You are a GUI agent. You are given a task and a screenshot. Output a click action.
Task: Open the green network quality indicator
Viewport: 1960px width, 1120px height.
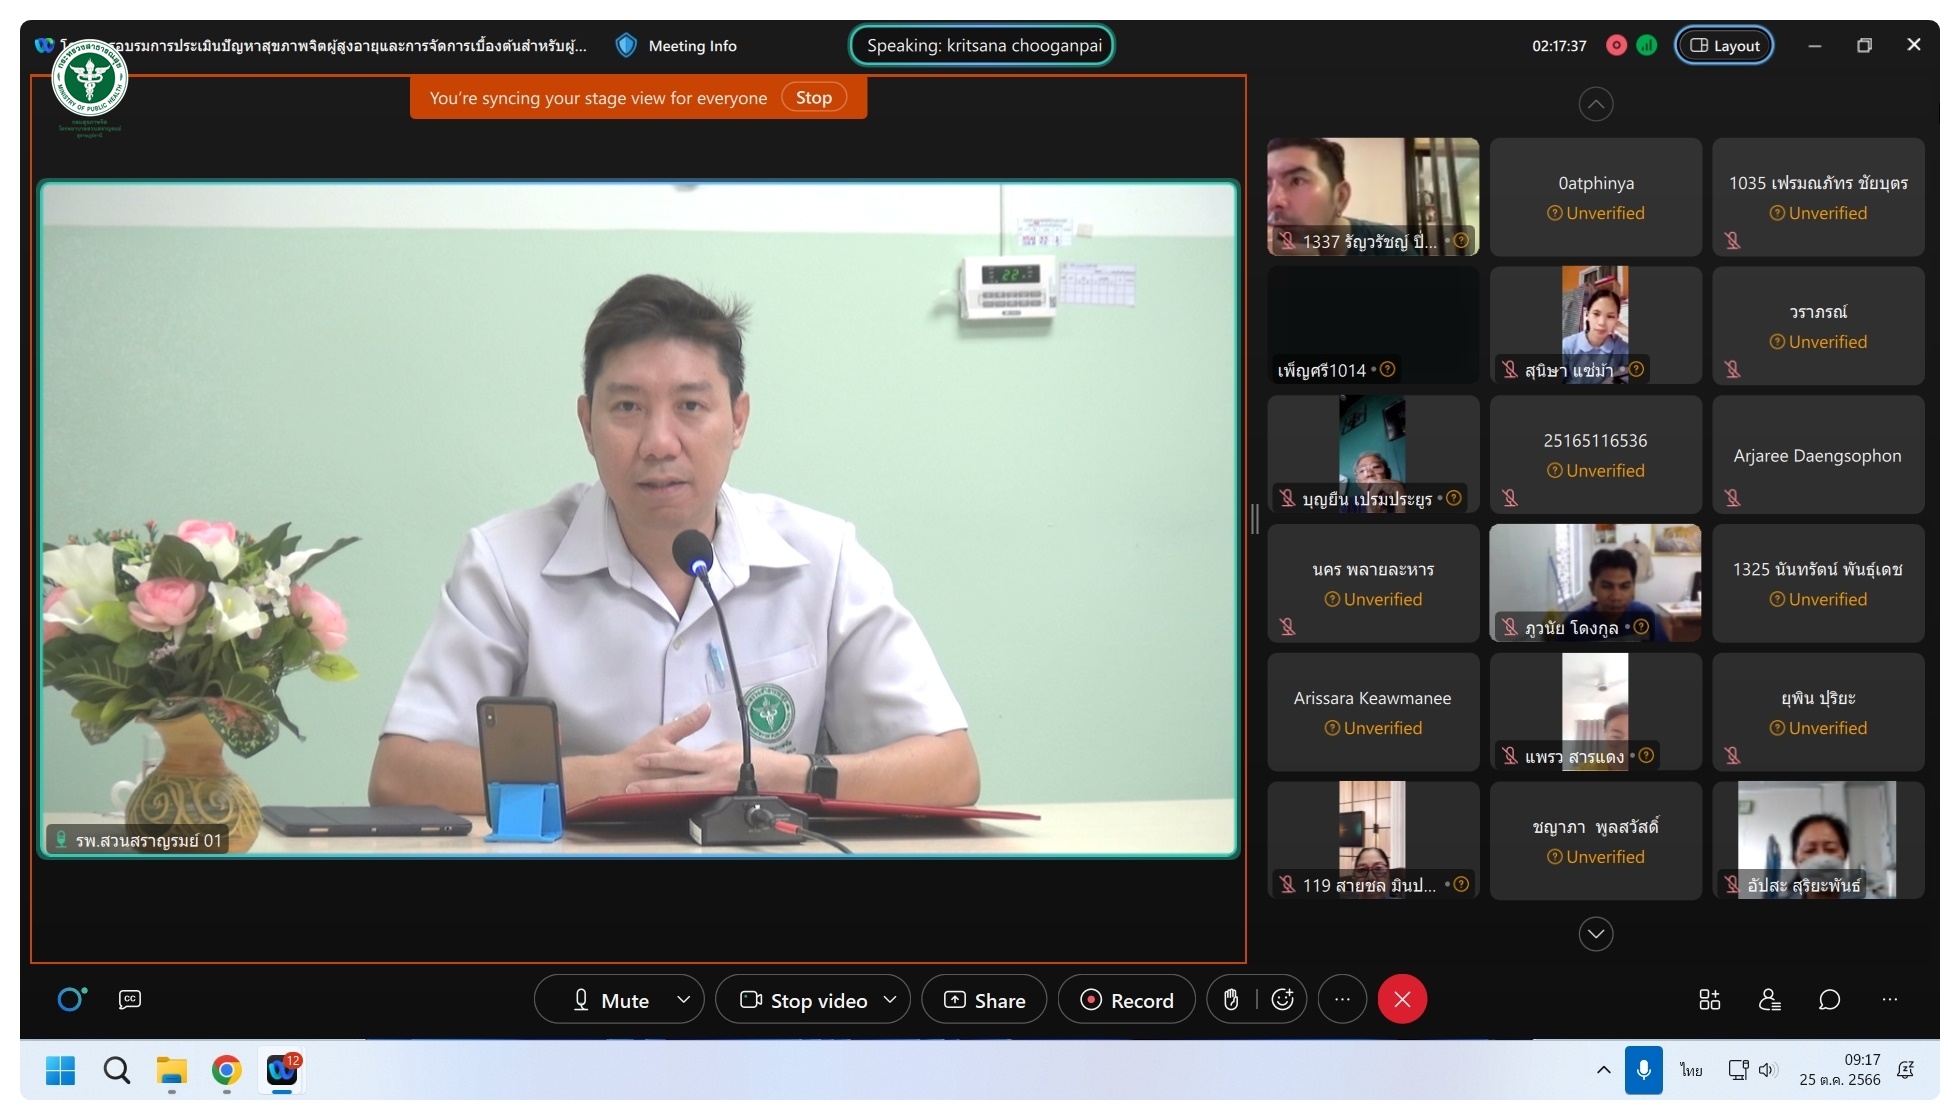point(1647,45)
